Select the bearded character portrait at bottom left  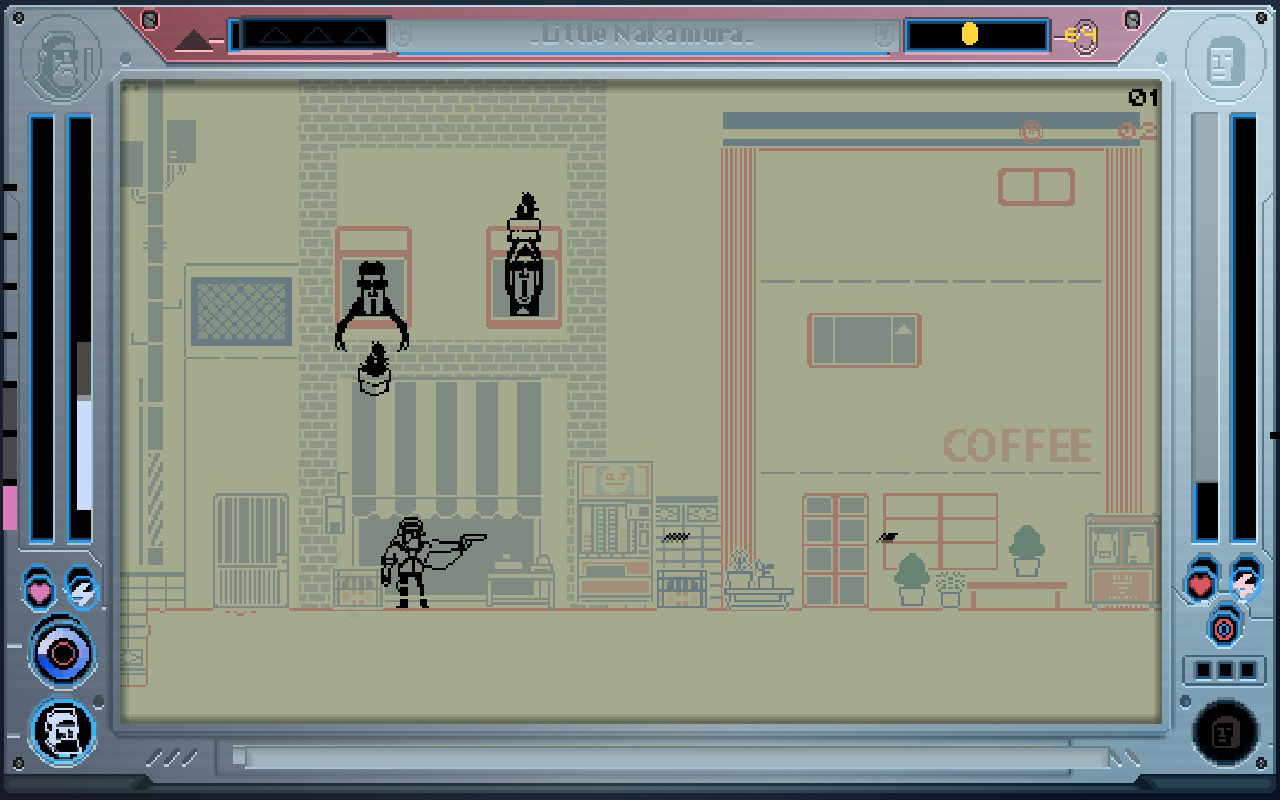click(63, 731)
